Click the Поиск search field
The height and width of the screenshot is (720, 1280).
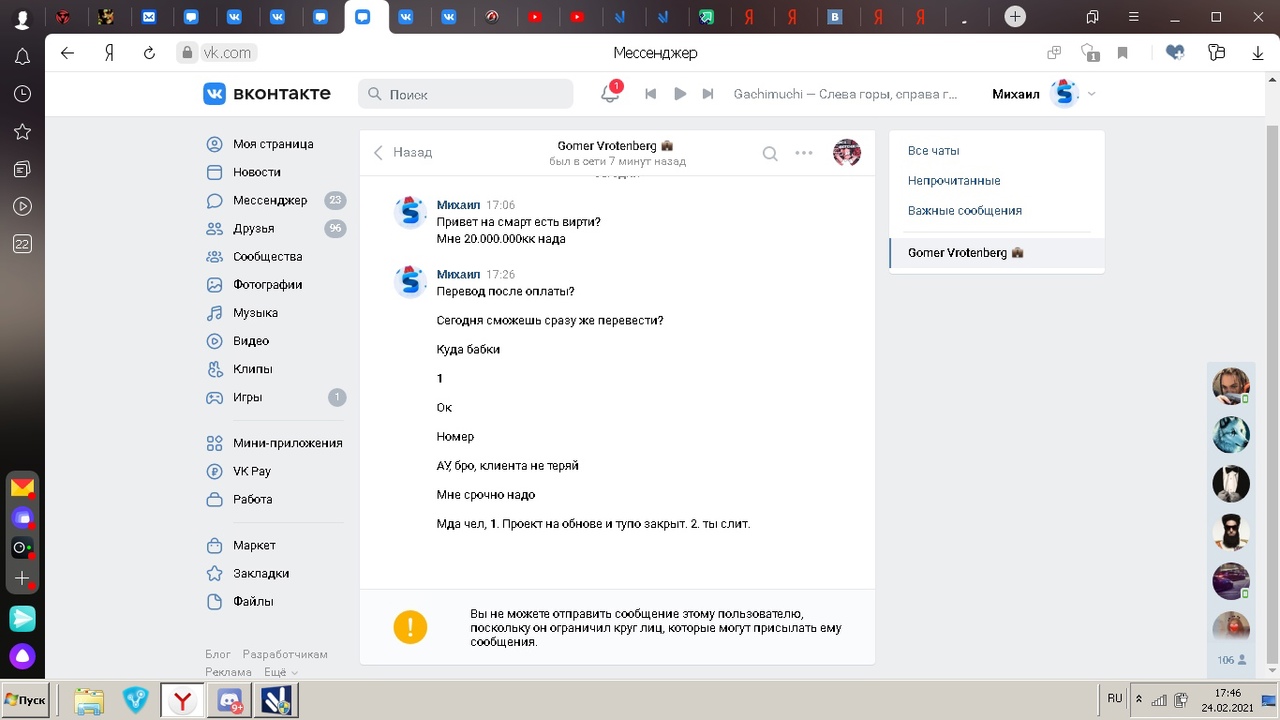pos(466,94)
